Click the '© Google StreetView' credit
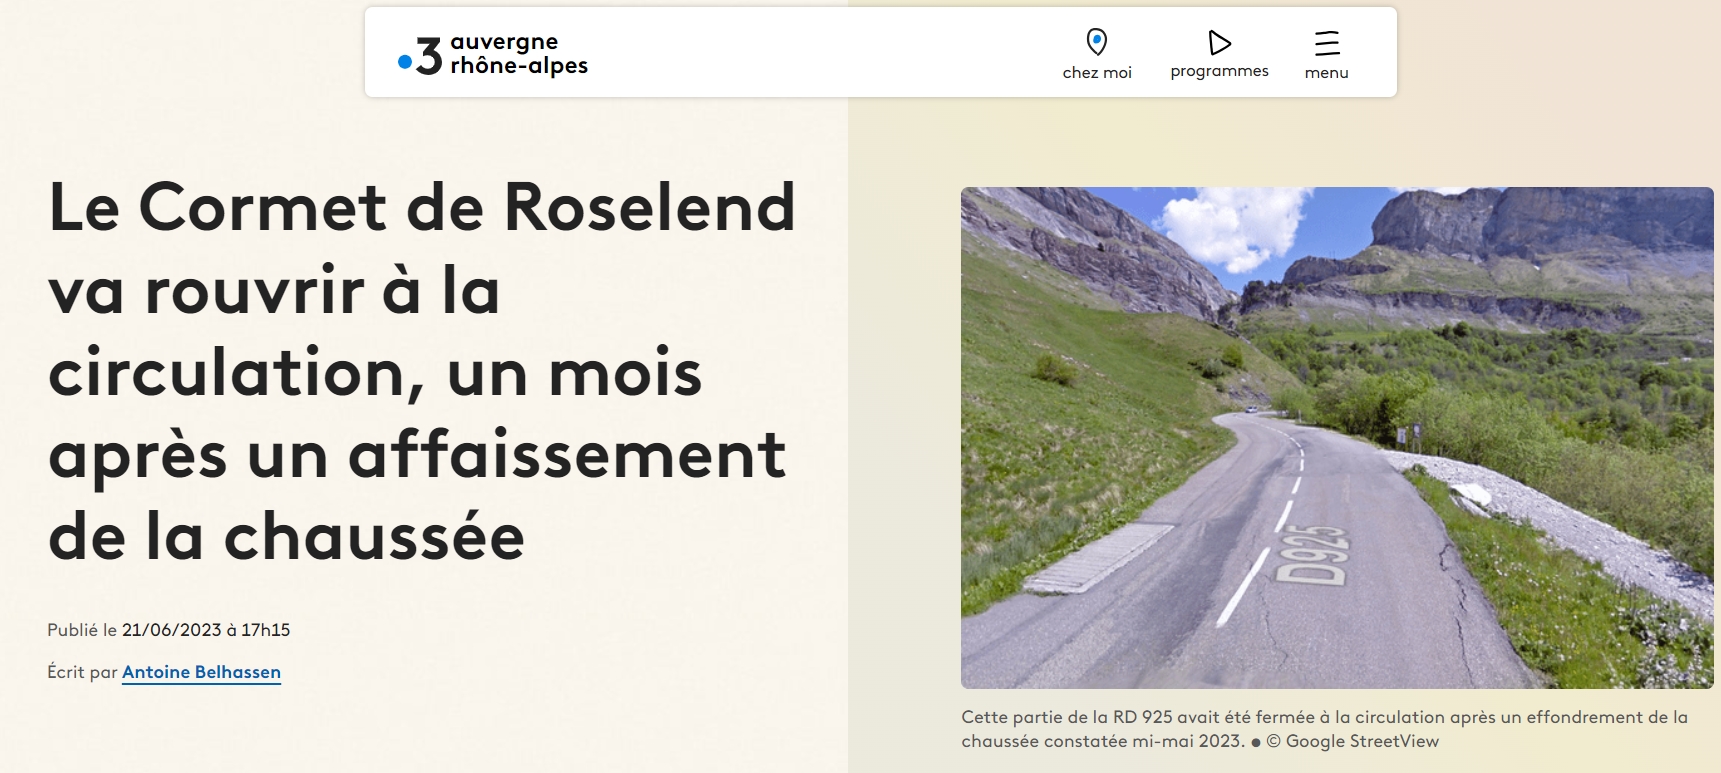Viewport: 1721px width, 773px height. click(1352, 742)
